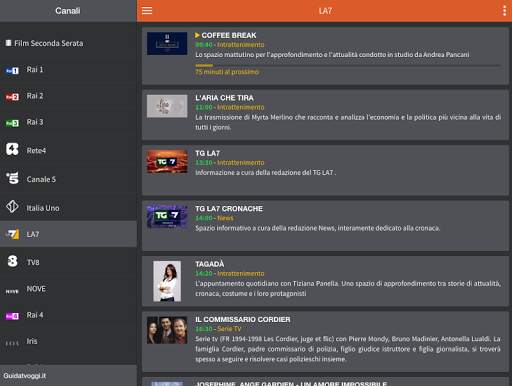Viewport: 512px width, 386px height.
Task: Click the TV8 channel logo
Action: 12,261
